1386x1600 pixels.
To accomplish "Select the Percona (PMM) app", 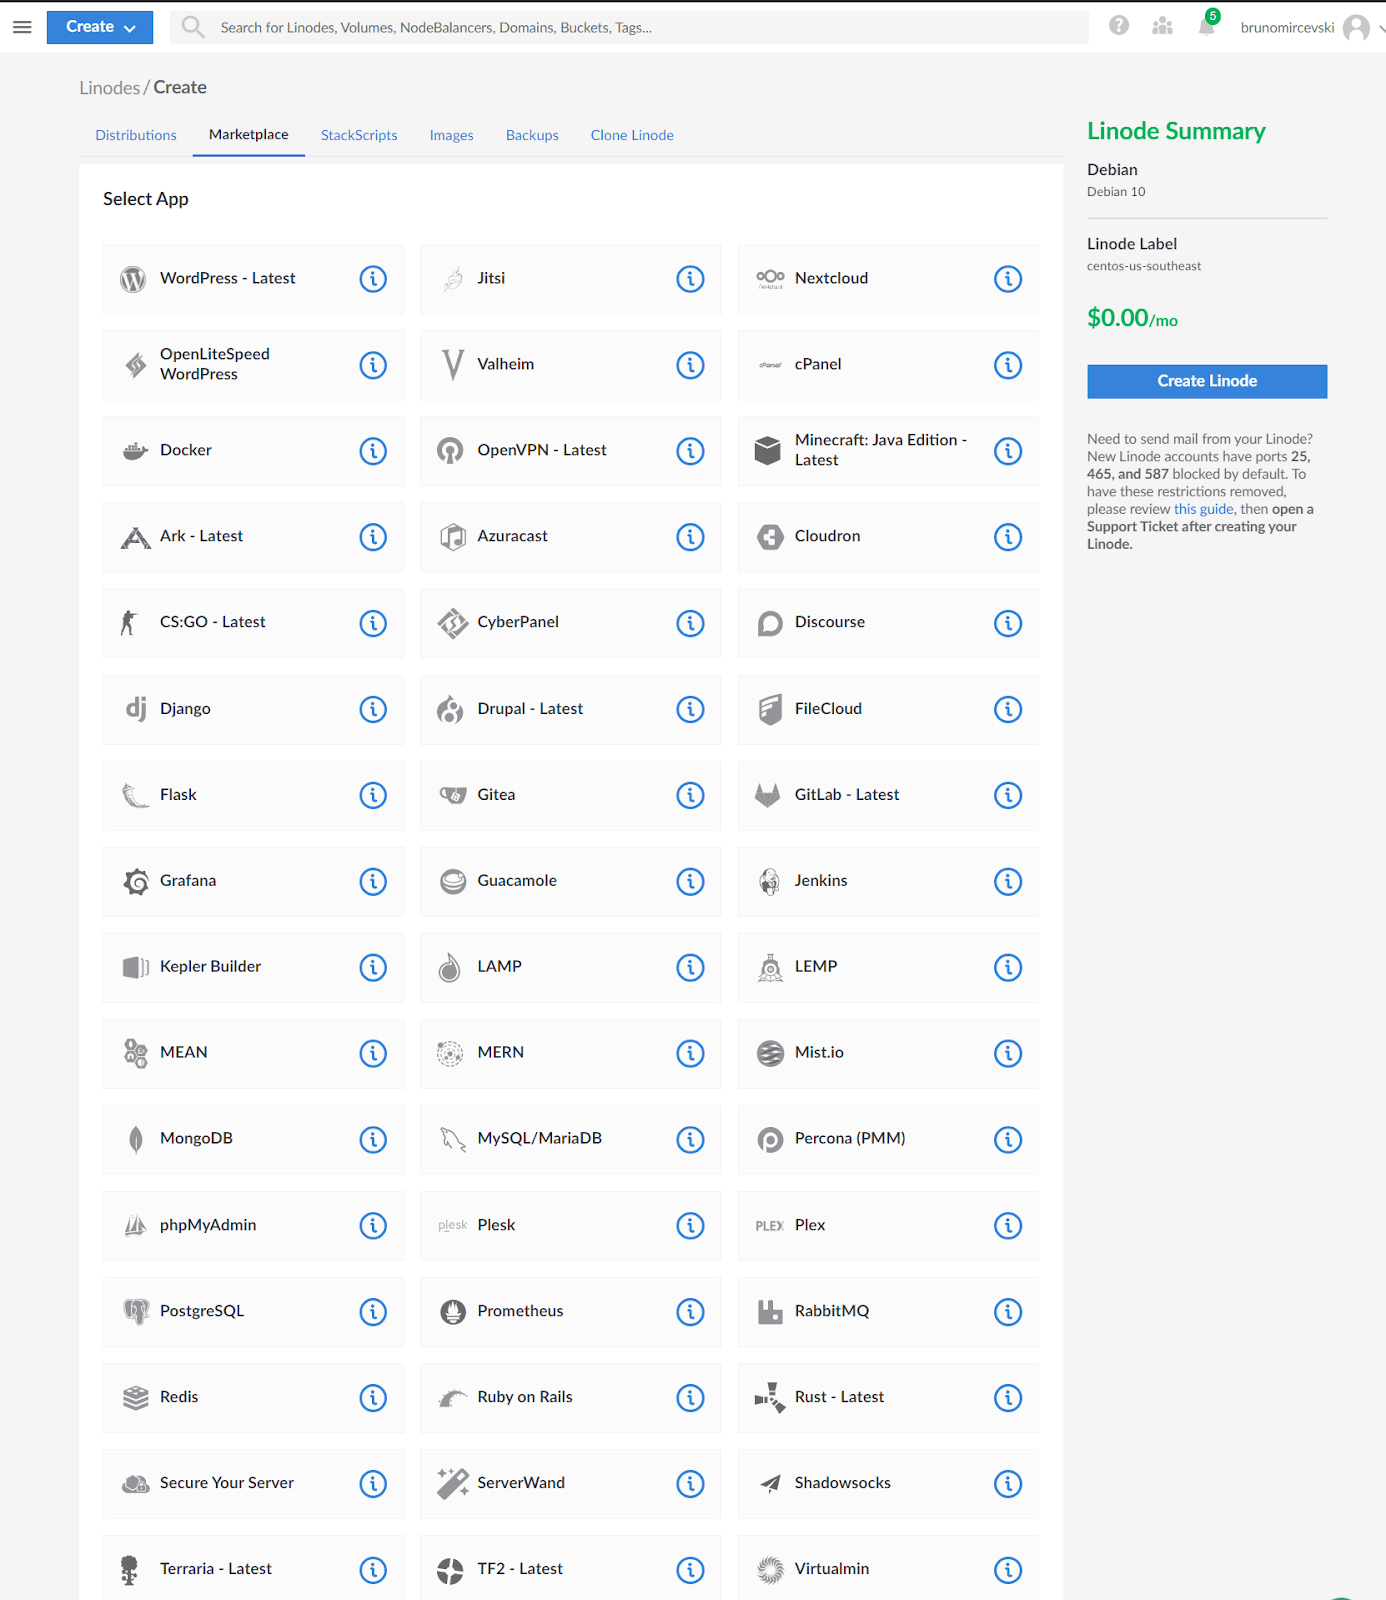I will click(888, 1139).
